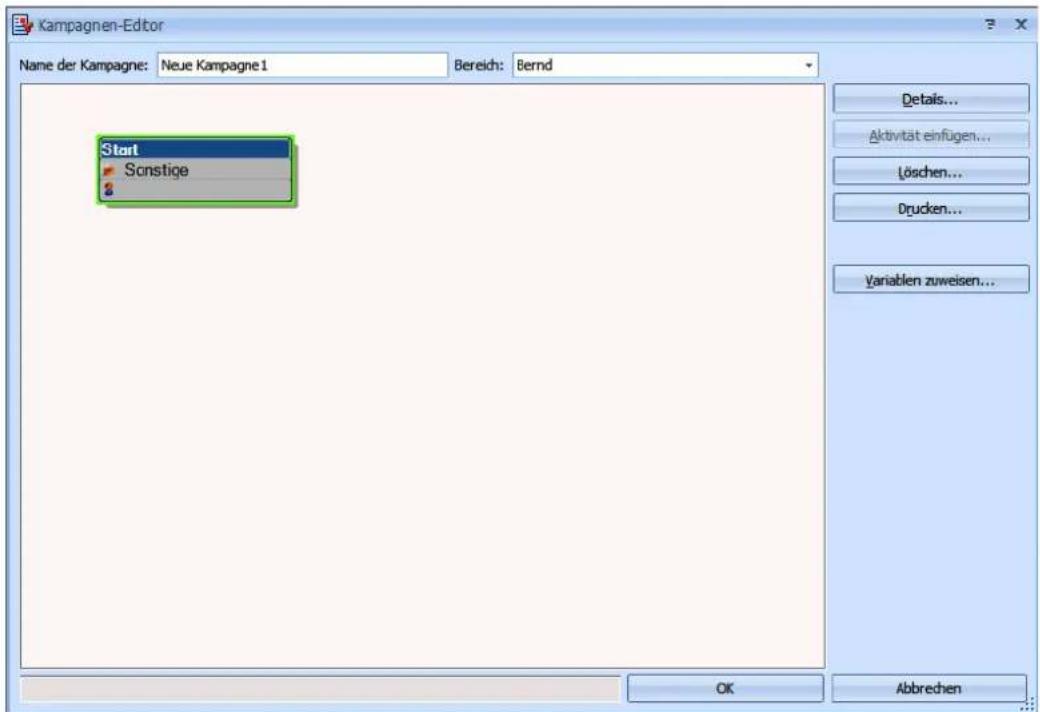
Task: Click the help icon in the title bar
Action: click(x=990, y=25)
